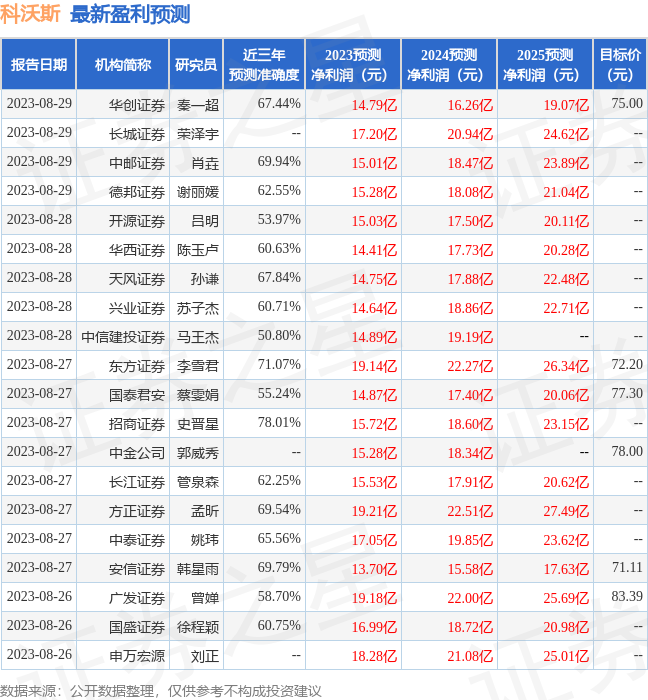Image resolution: width=648 pixels, height=700 pixels.
Task: Click the 机构简称 column header
Action: tap(123, 64)
